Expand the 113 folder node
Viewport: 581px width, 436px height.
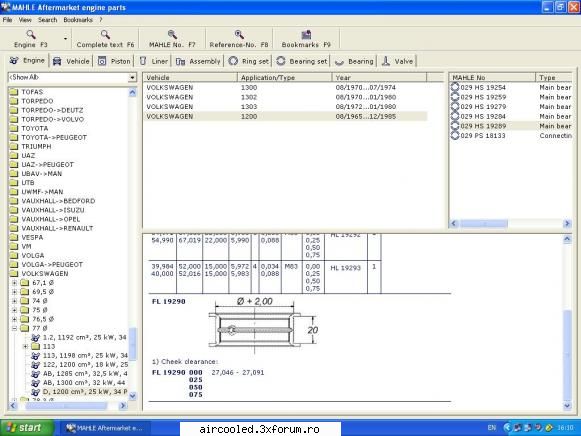tap(25, 346)
